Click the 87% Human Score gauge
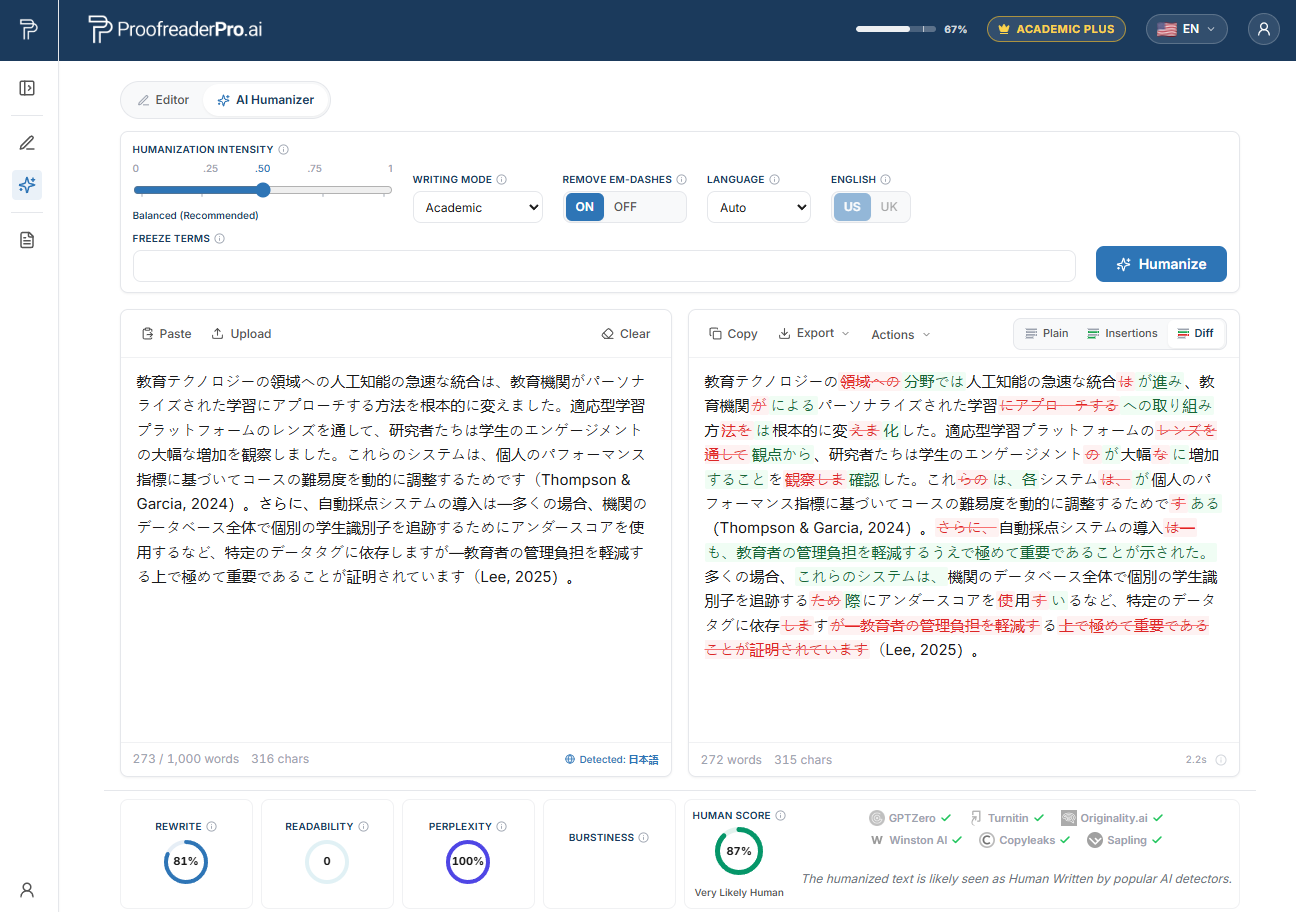The image size is (1296, 912). coord(739,851)
